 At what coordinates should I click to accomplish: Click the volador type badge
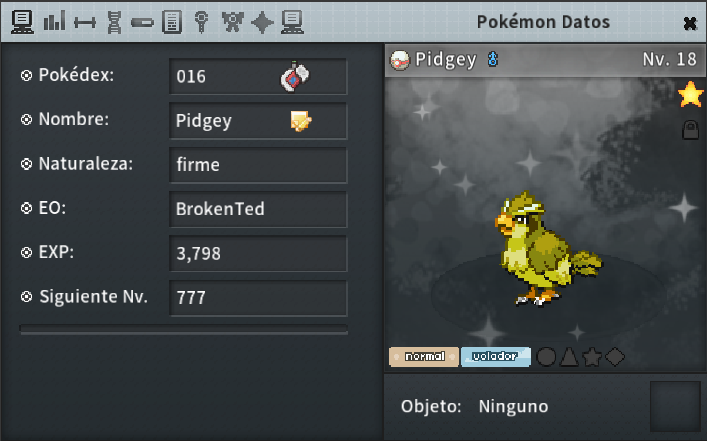pyautogui.click(x=496, y=357)
